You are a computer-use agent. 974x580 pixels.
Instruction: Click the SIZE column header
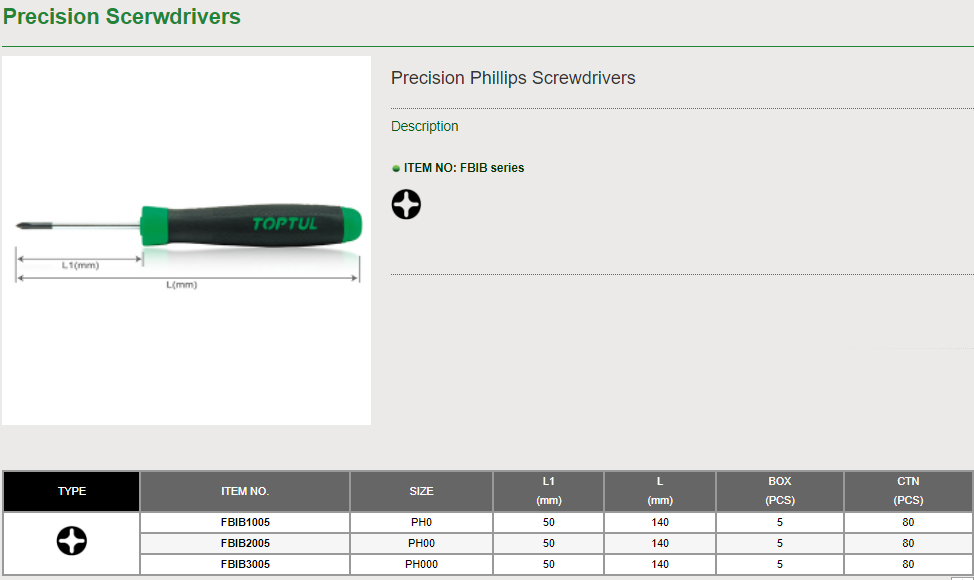421,491
